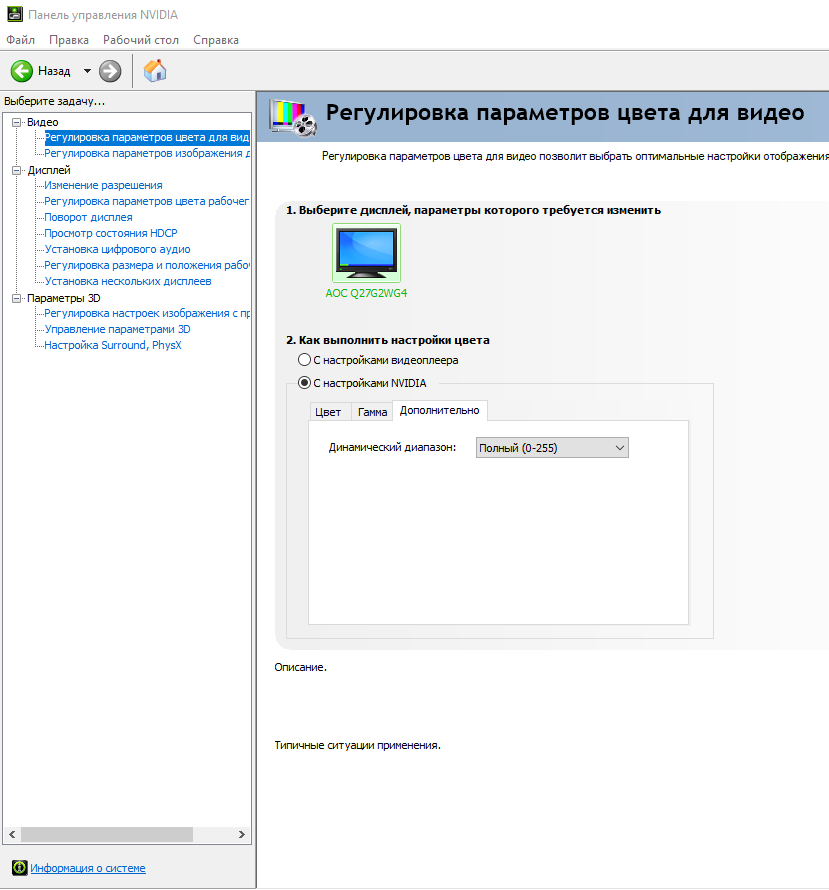Image resolution: width=829 pixels, height=890 pixels.
Task: Open the Home page house icon
Action: [155, 71]
